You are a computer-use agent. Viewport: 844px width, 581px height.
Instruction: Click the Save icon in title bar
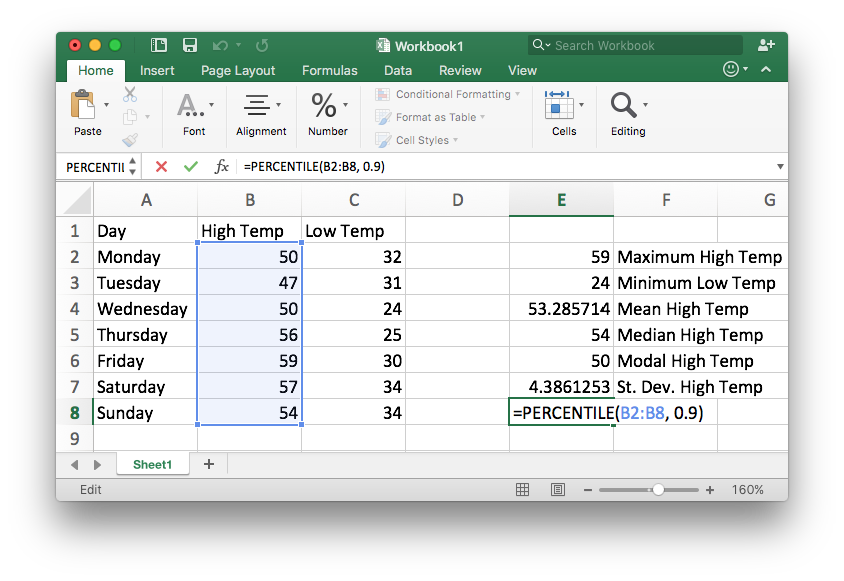pyautogui.click(x=189, y=45)
